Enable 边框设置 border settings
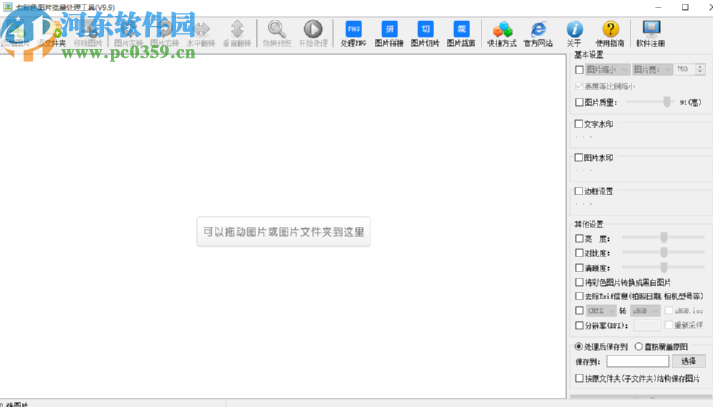The image size is (713, 407). click(x=579, y=191)
